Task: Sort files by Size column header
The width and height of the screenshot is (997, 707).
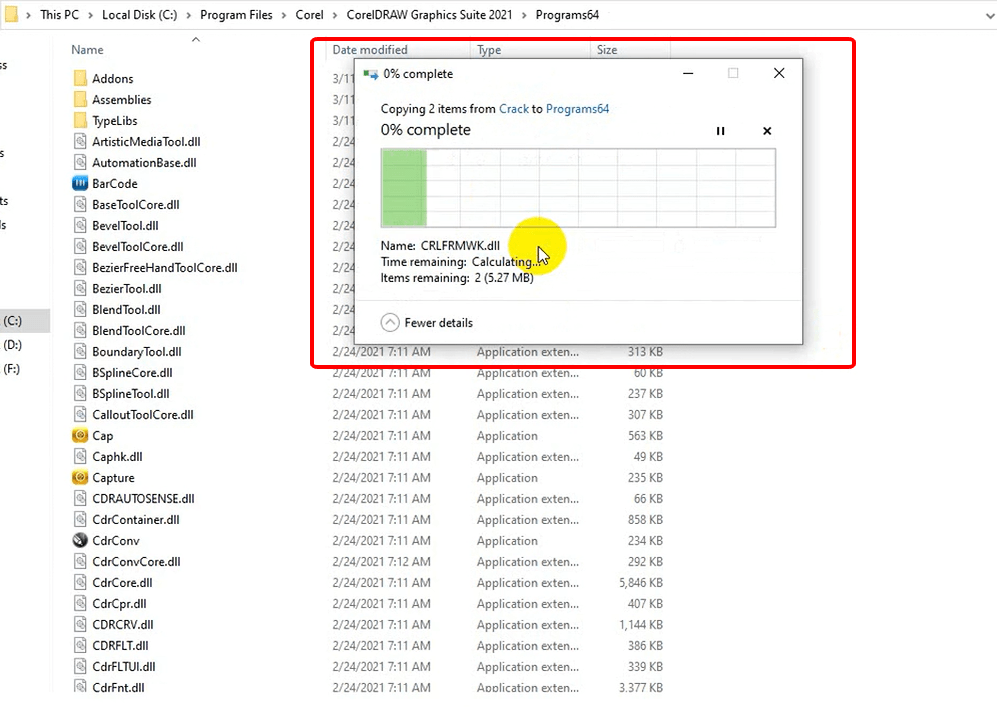Action: tap(607, 50)
